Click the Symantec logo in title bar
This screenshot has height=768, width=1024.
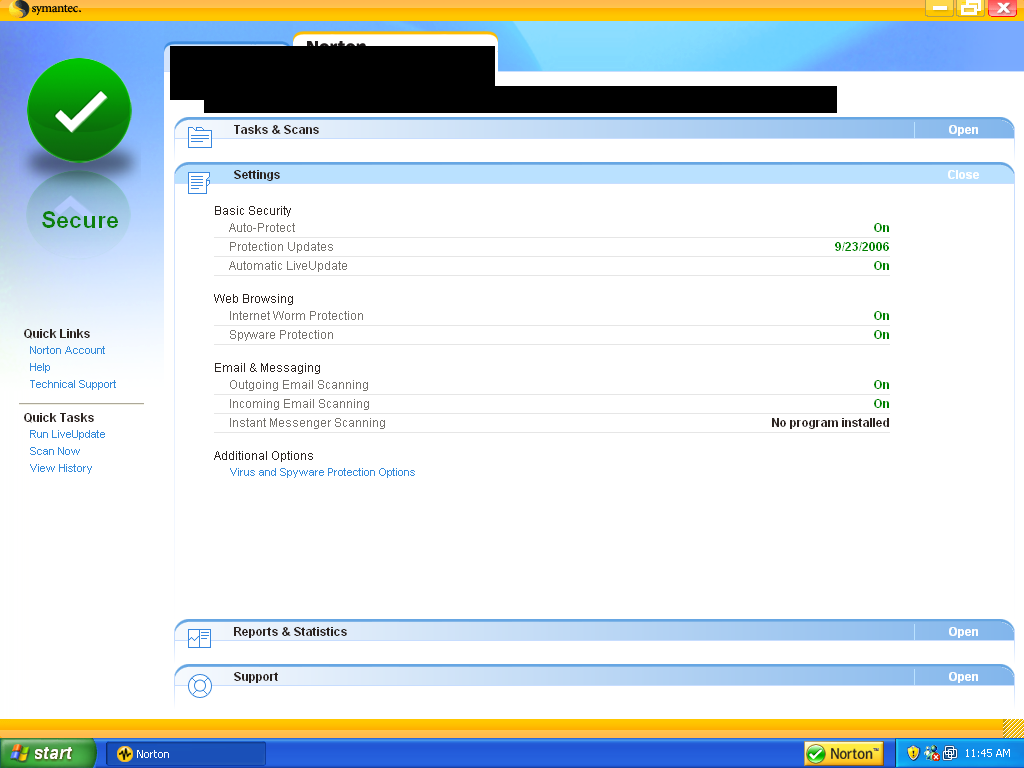tap(46, 8)
